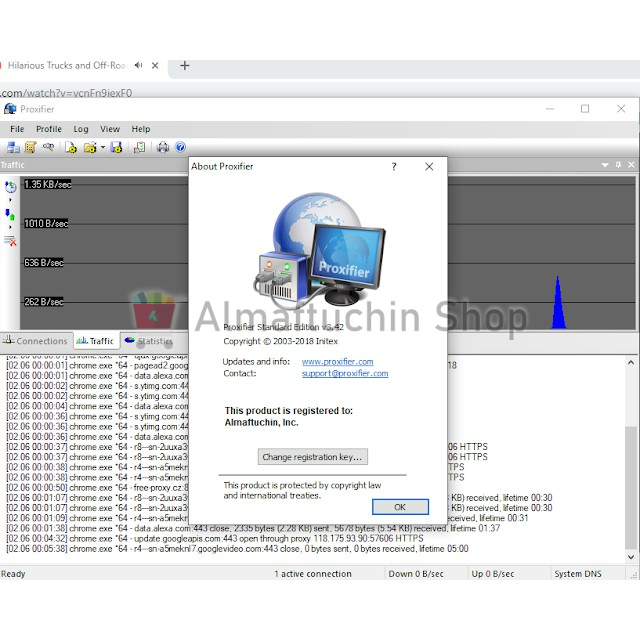640x640 pixels.
Task: Open www.proxifier.com link
Action: pyautogui.click(x=337, y=362)
